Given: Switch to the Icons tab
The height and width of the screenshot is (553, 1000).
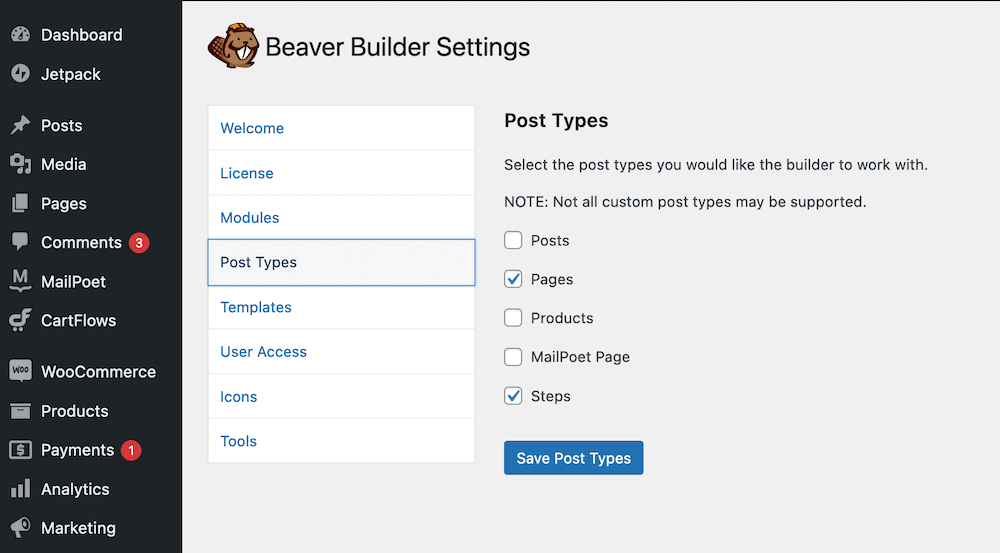Looking at the screenshot, I should [x=341, y=396].
